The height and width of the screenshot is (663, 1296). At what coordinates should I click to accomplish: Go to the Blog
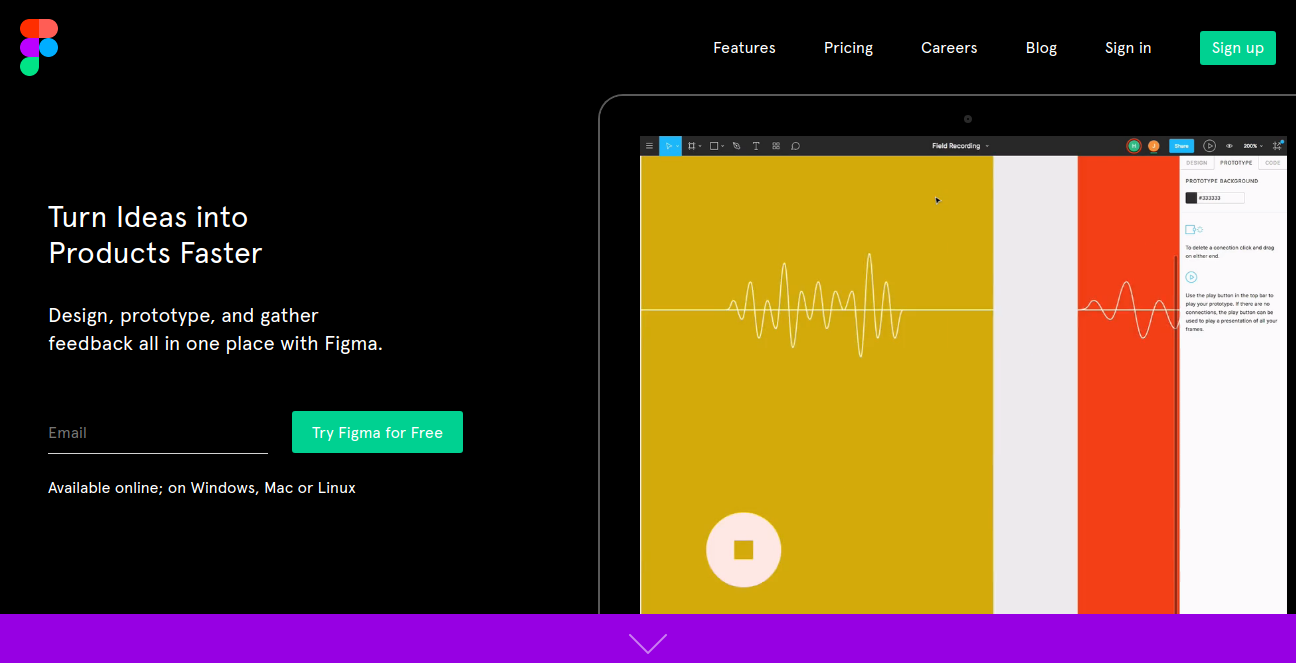[x=1041, y=48]
